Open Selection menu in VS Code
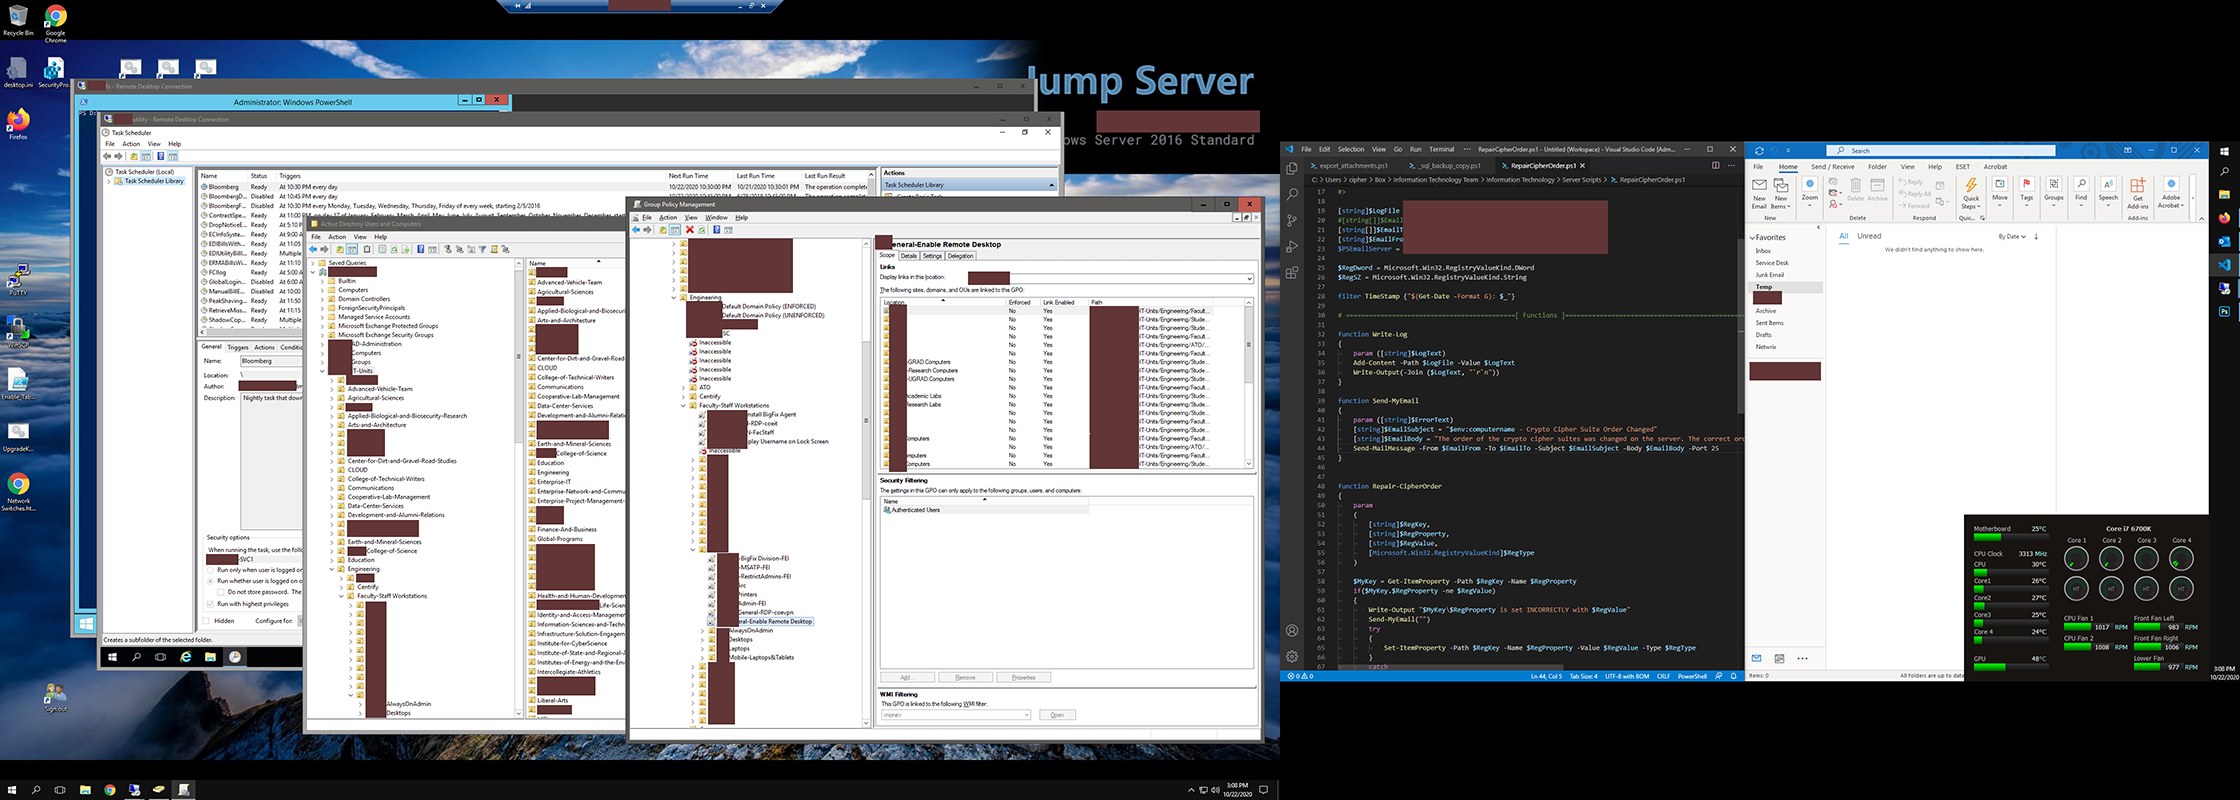Viewport: 2240px width, 800px height. 1350,149
